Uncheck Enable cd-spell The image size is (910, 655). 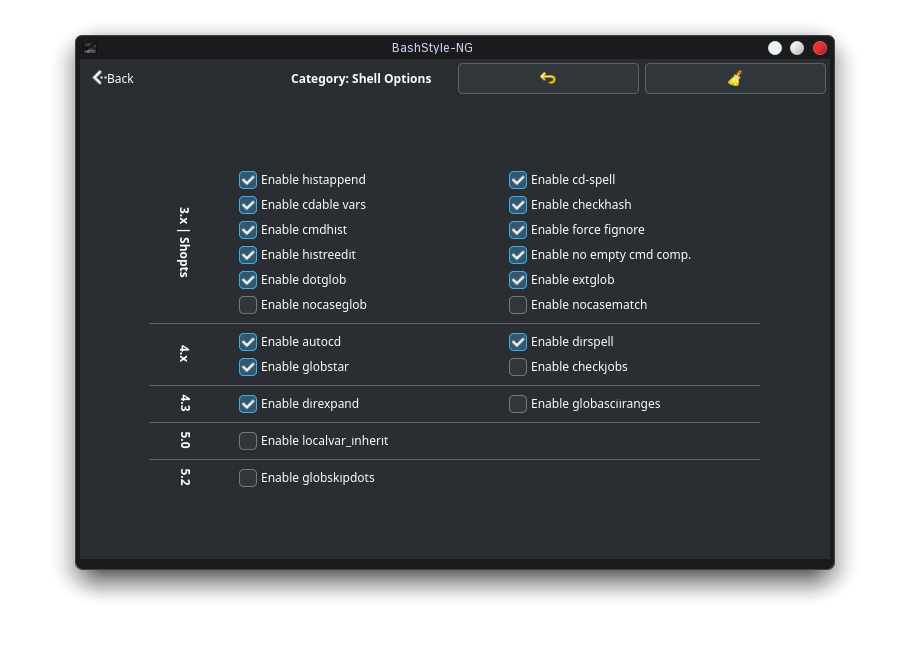click(x=518, y=180)
